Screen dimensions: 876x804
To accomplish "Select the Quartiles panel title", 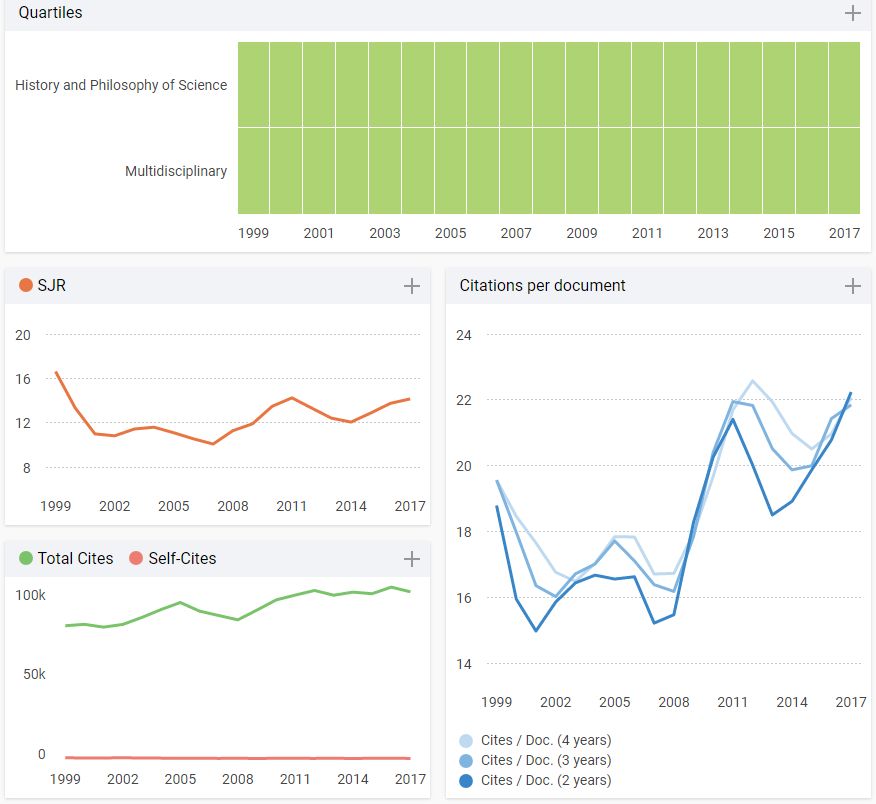I will (51, 13).
